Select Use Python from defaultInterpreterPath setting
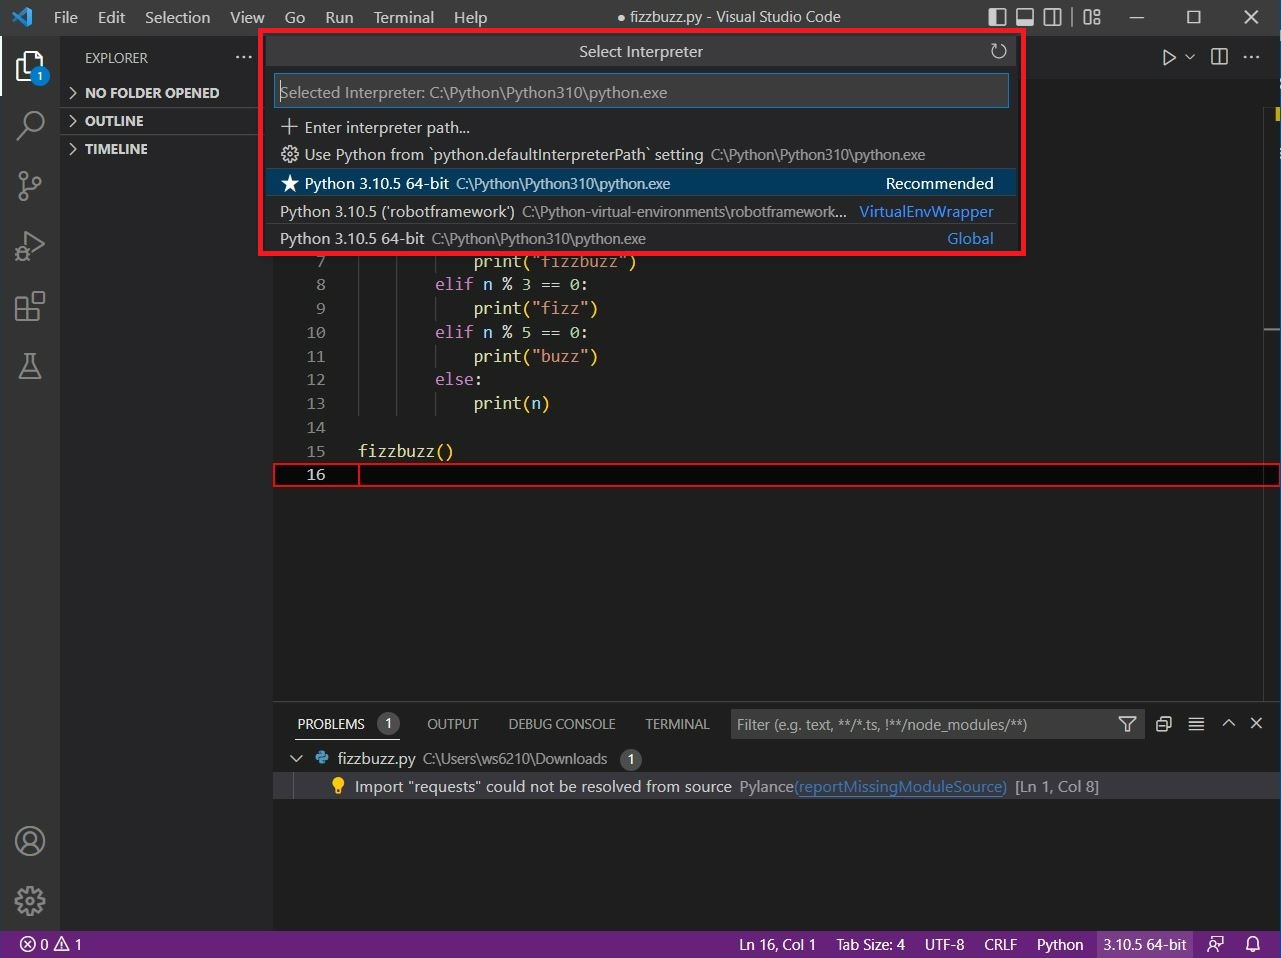 tap(641, 155)
